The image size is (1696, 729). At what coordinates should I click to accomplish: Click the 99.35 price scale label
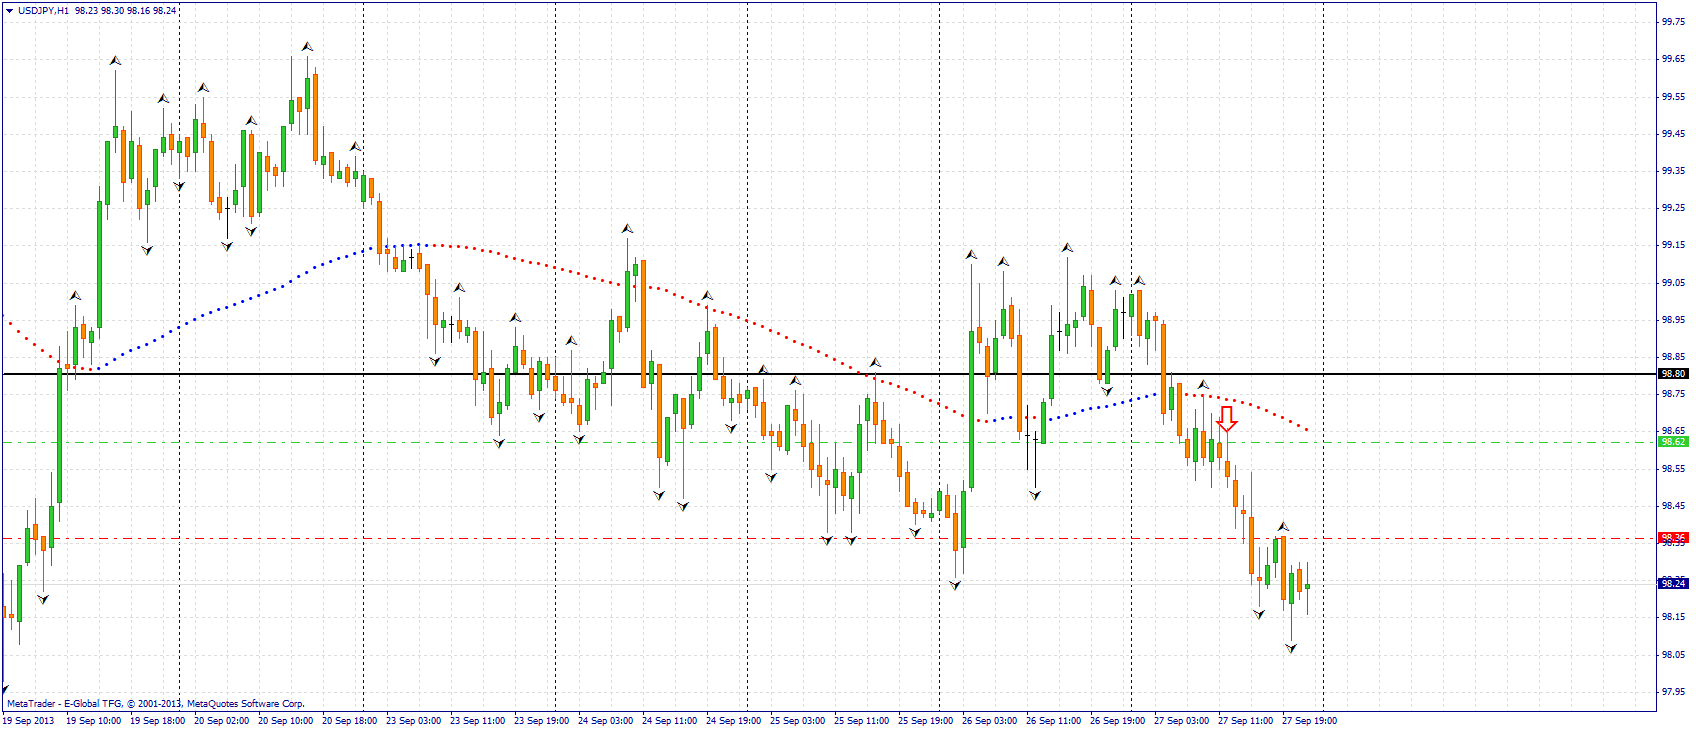click(1673, 171)
